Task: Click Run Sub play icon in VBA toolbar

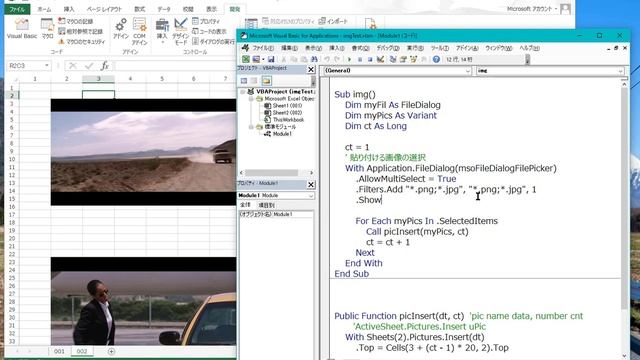Action: (349, 60)
